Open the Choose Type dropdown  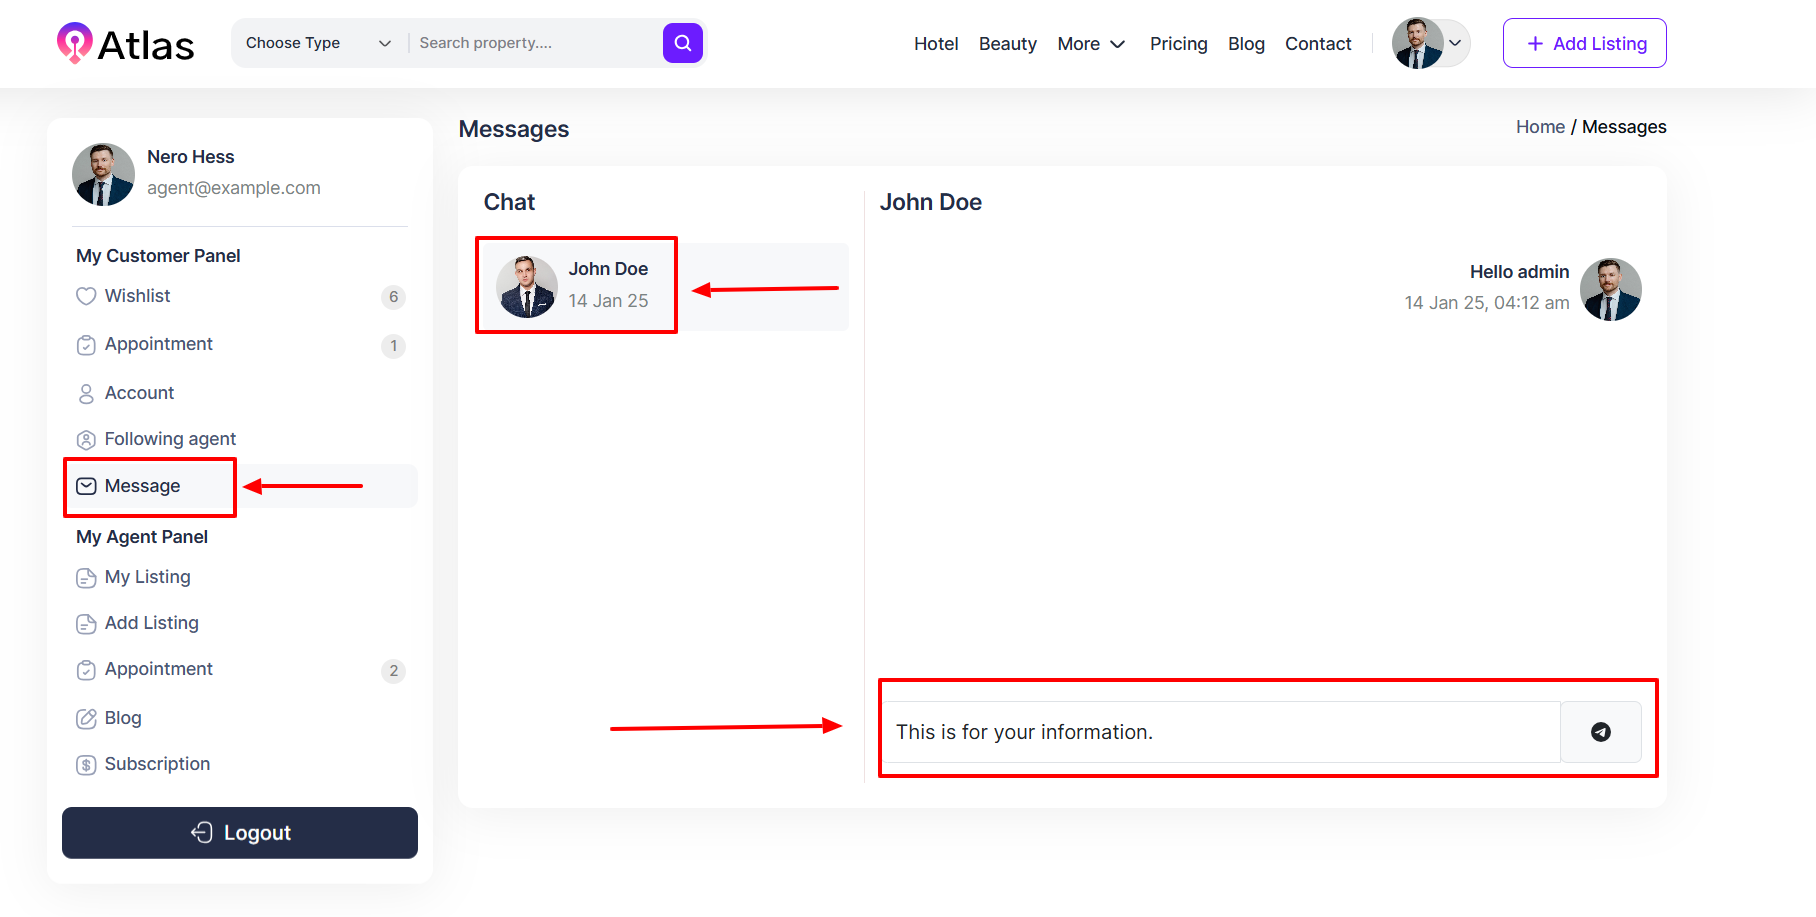(317, 43)
